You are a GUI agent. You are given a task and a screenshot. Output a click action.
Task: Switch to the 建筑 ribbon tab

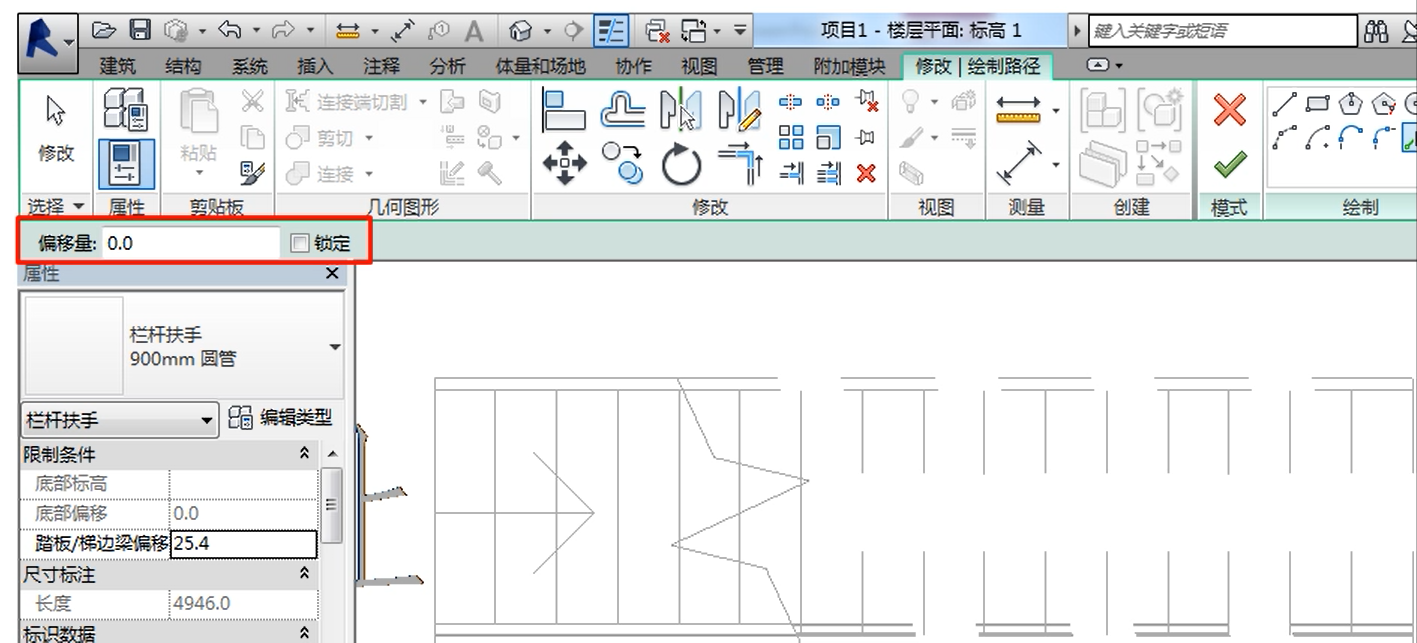point(119,67)
